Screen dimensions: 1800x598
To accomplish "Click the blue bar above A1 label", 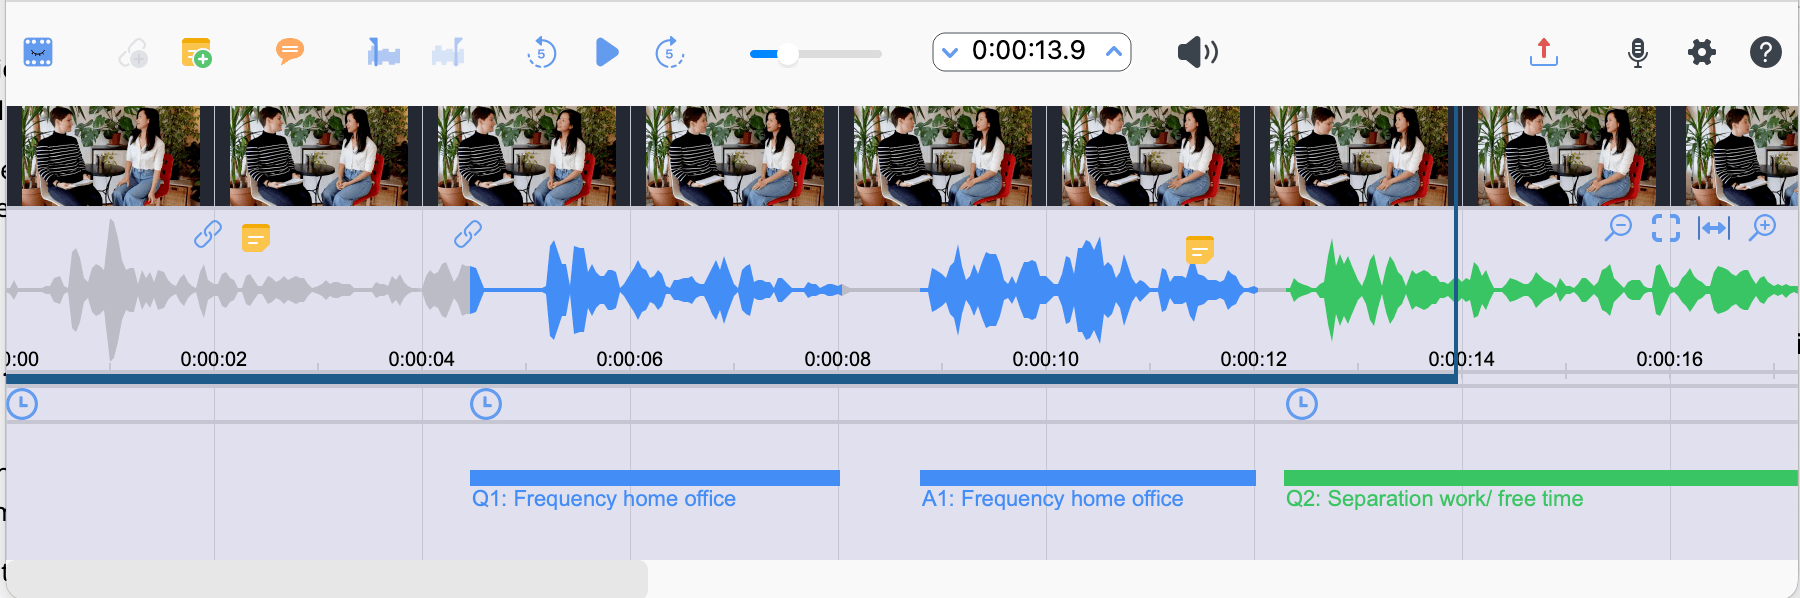I will coord(1087,478).
